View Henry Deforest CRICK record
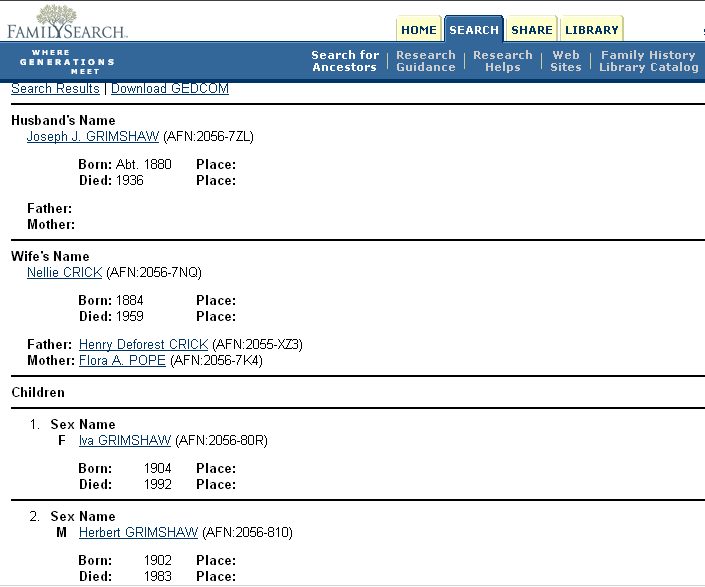The width and height of the screenshot is (705, 587). click(143, 344)
